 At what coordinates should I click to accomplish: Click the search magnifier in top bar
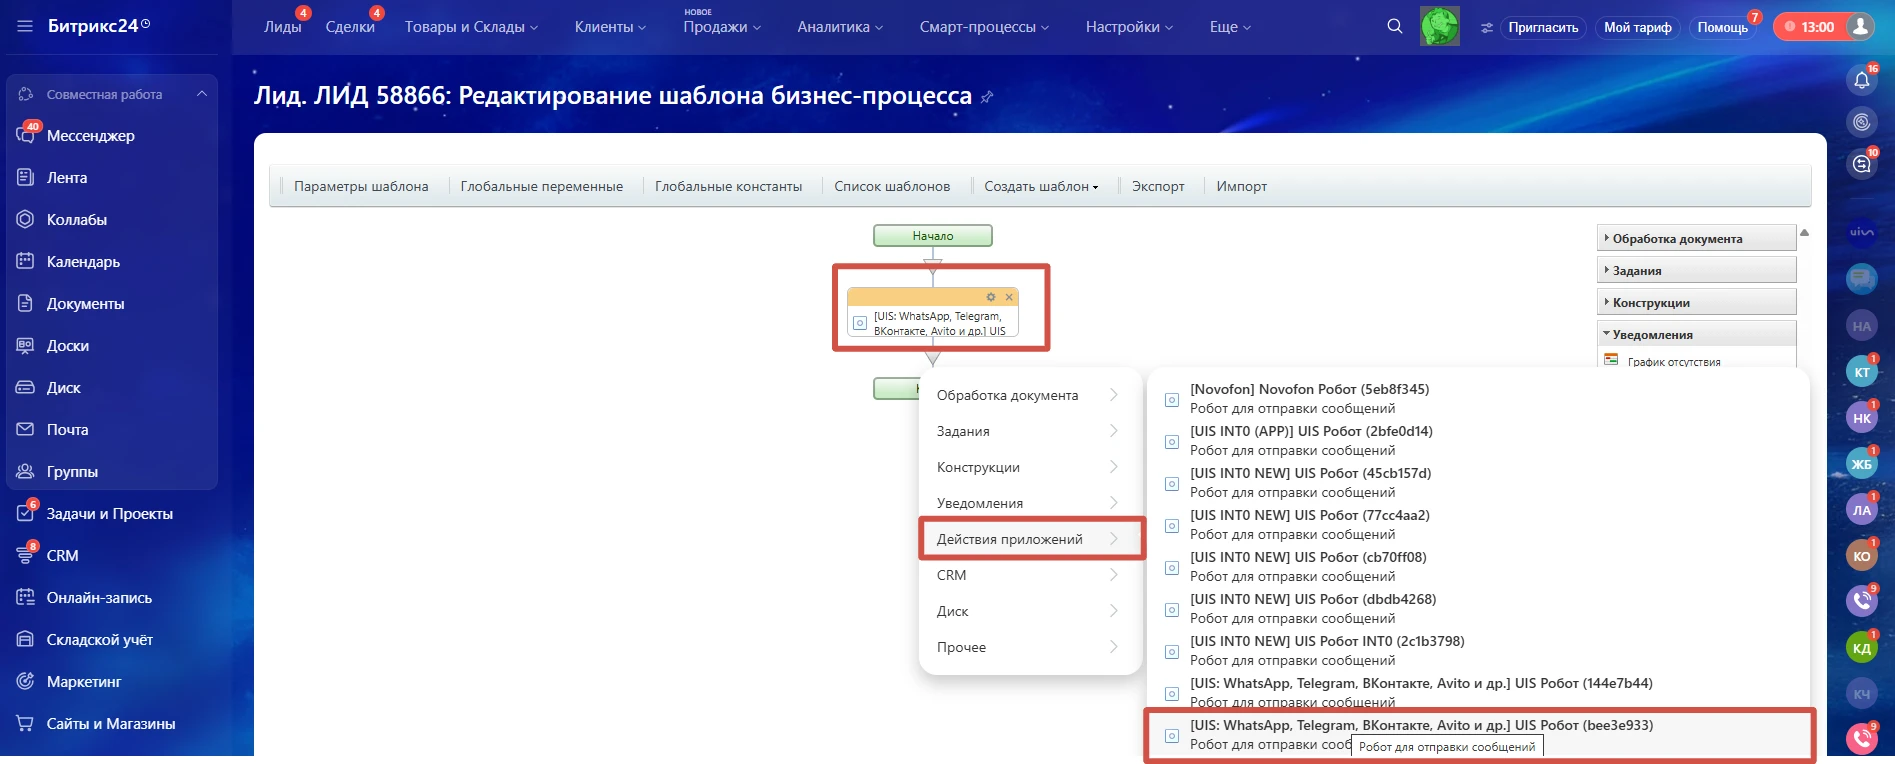click(1394, 27)
